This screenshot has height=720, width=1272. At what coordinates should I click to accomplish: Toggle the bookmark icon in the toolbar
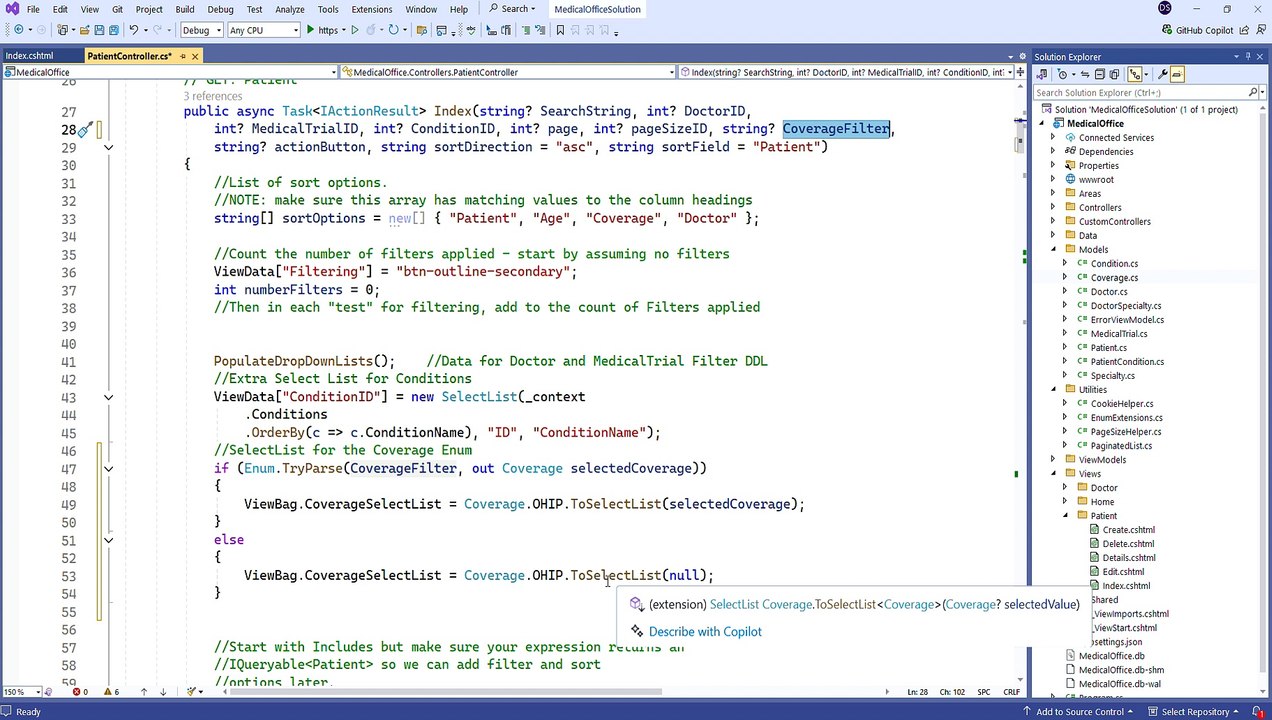(560, 30)
